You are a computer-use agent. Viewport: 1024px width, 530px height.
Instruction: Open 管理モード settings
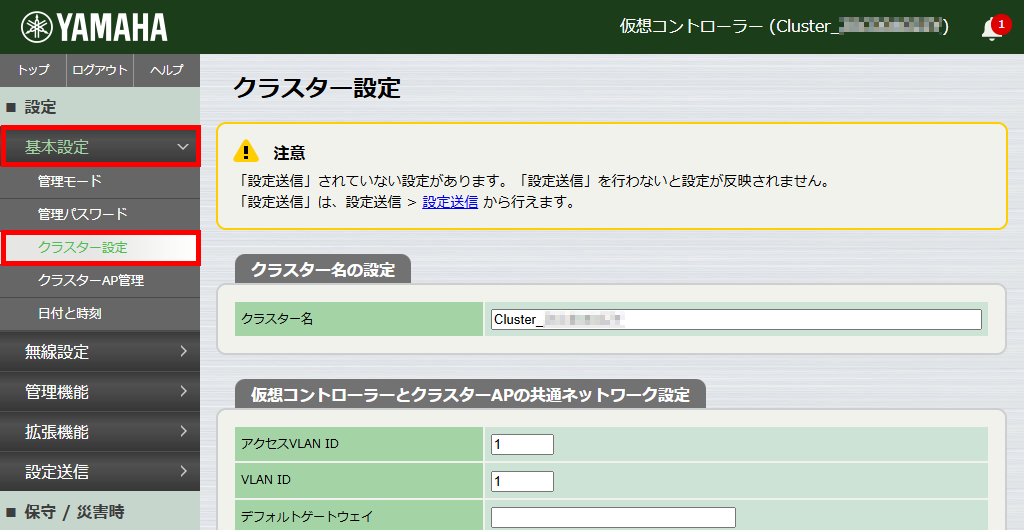pos(100,181)
